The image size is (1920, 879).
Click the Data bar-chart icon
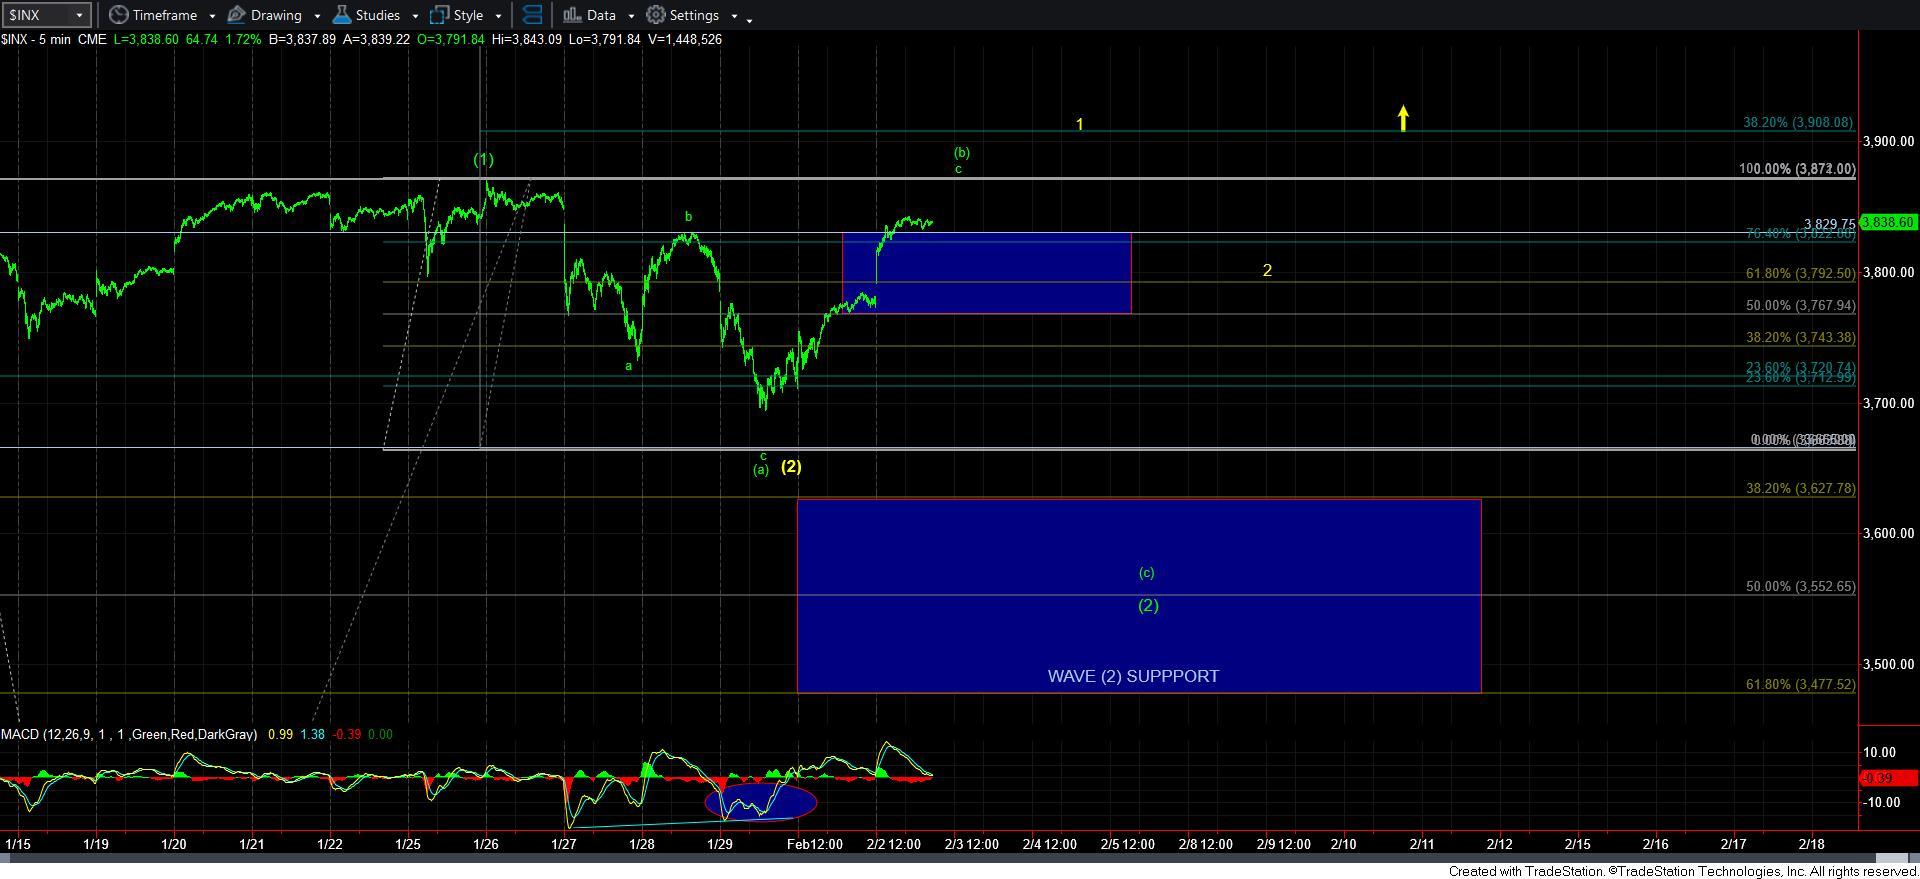[572, 15]
